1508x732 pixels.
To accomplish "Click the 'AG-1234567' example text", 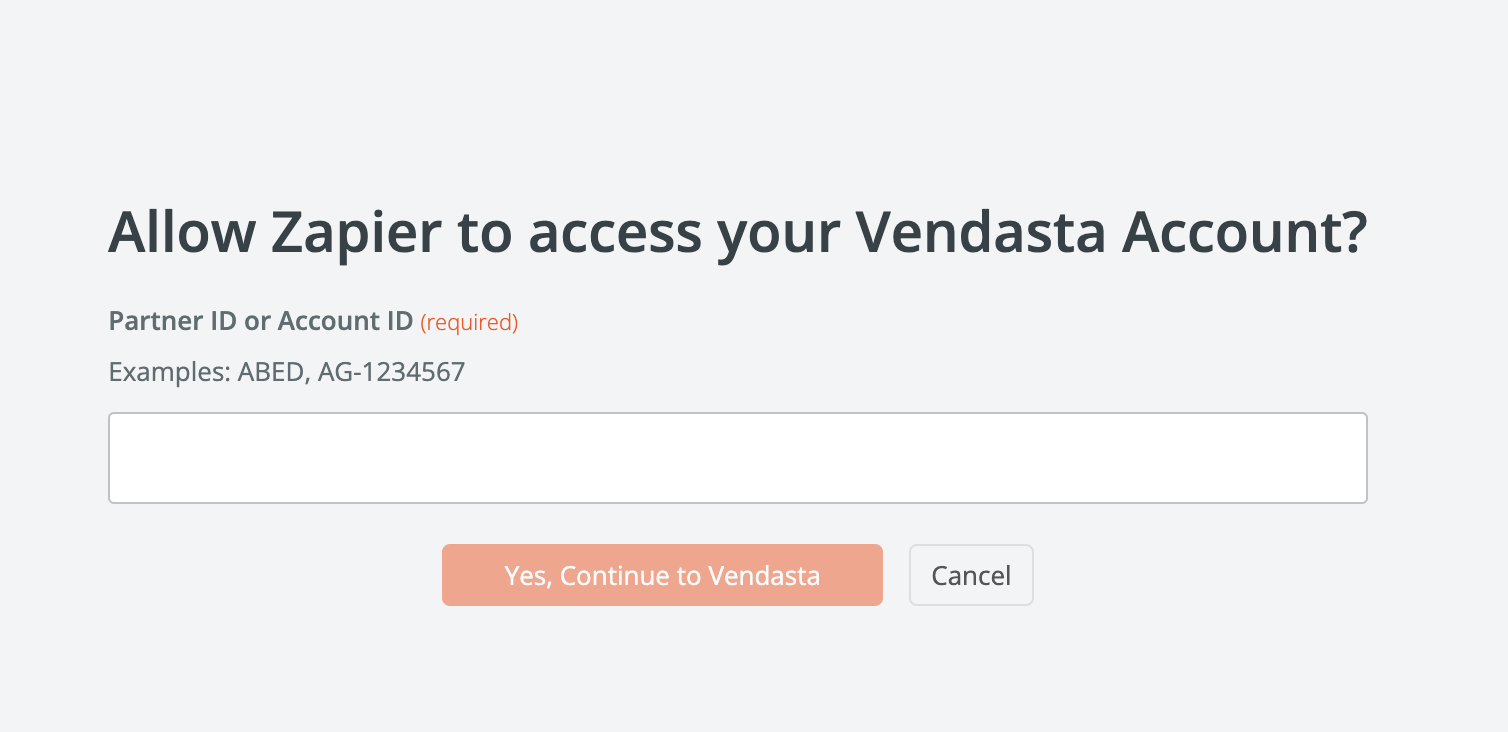I will pos(392,373).
